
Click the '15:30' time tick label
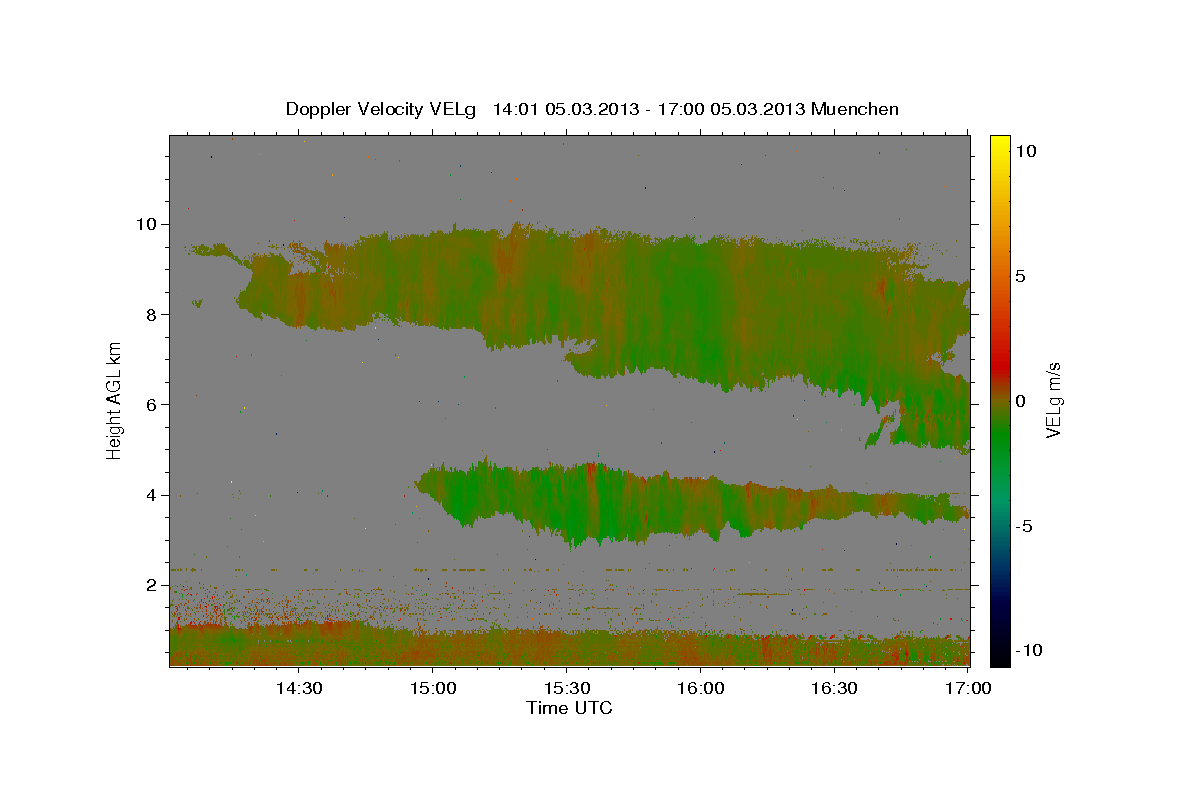[567, 688]
